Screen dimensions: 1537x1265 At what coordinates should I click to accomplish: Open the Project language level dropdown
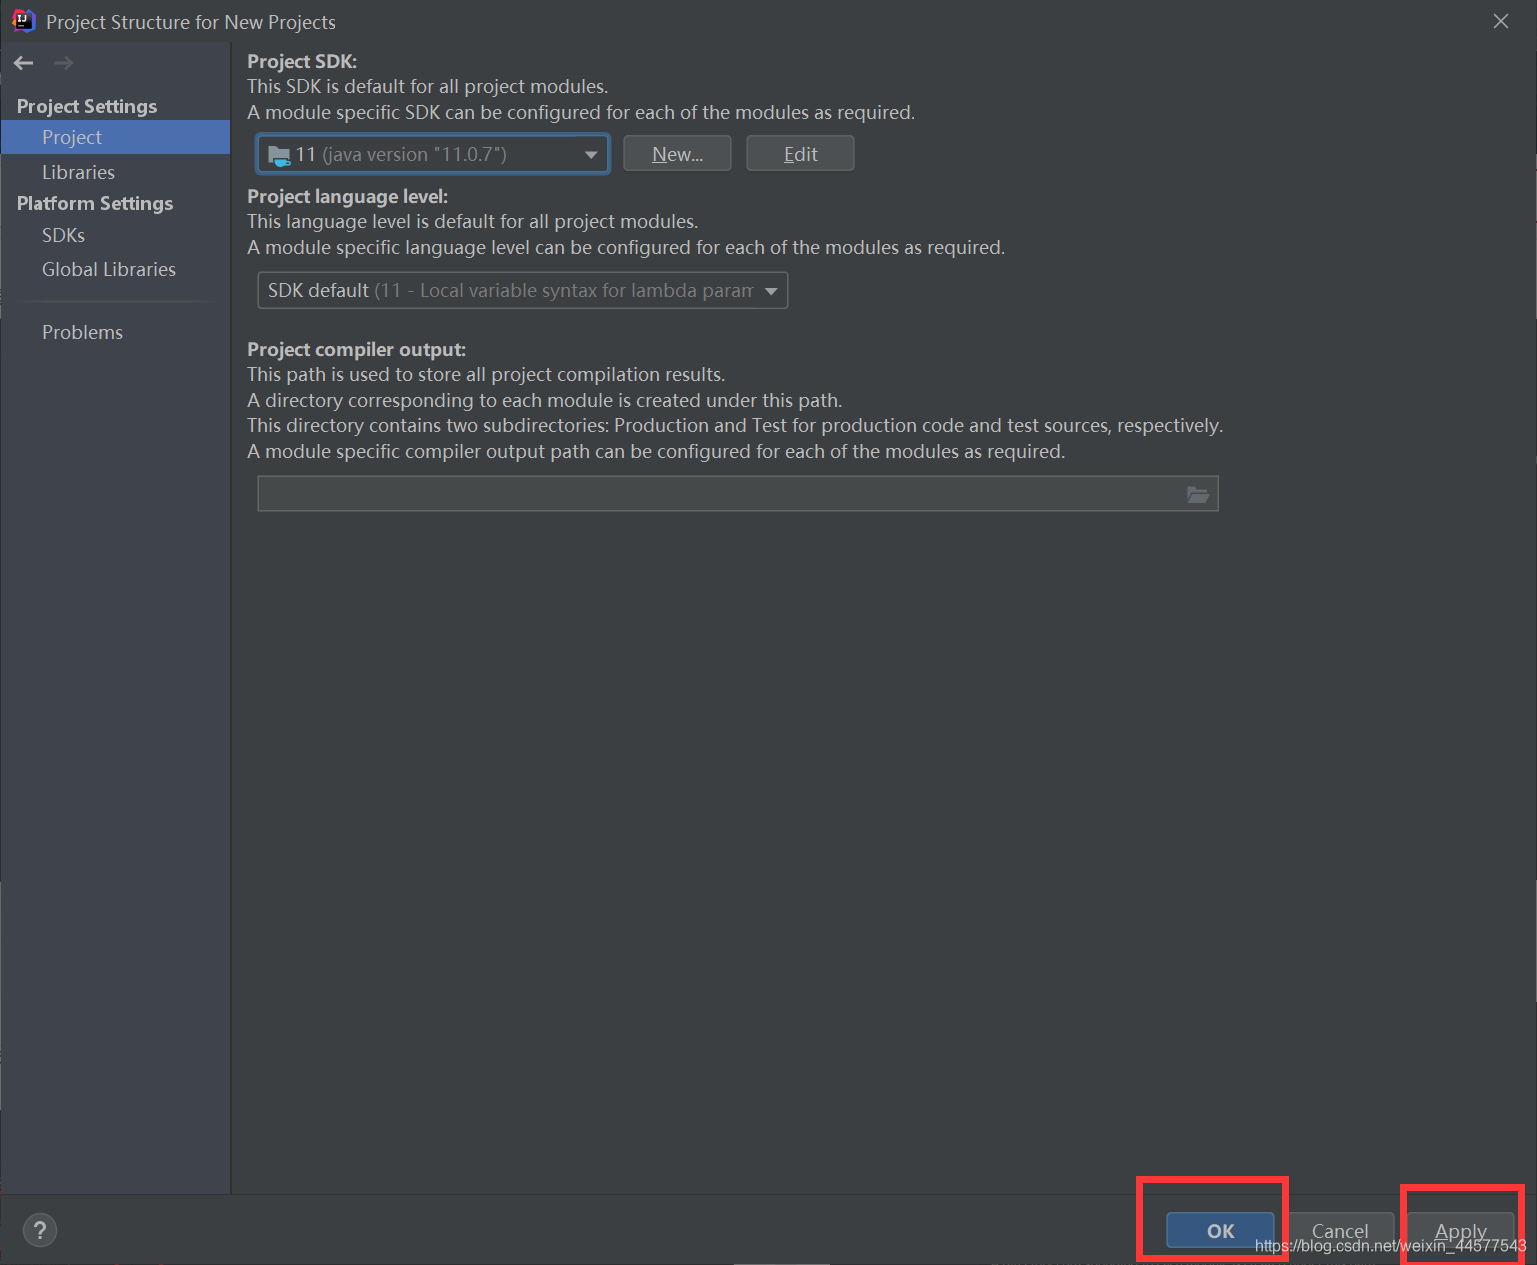tap(522, 290)
